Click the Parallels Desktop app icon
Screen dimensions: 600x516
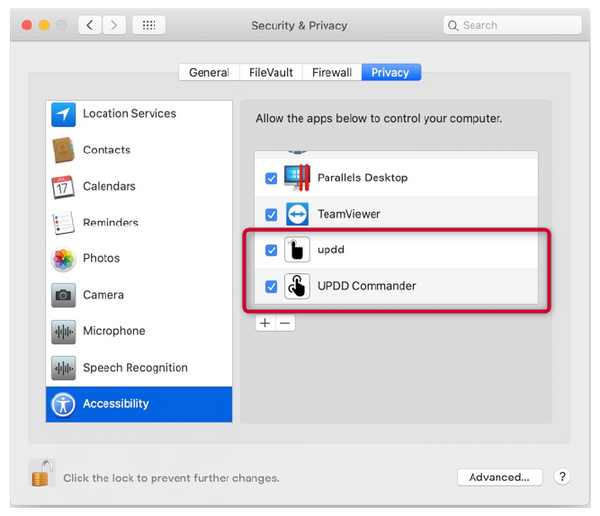[x=297, y=178]
